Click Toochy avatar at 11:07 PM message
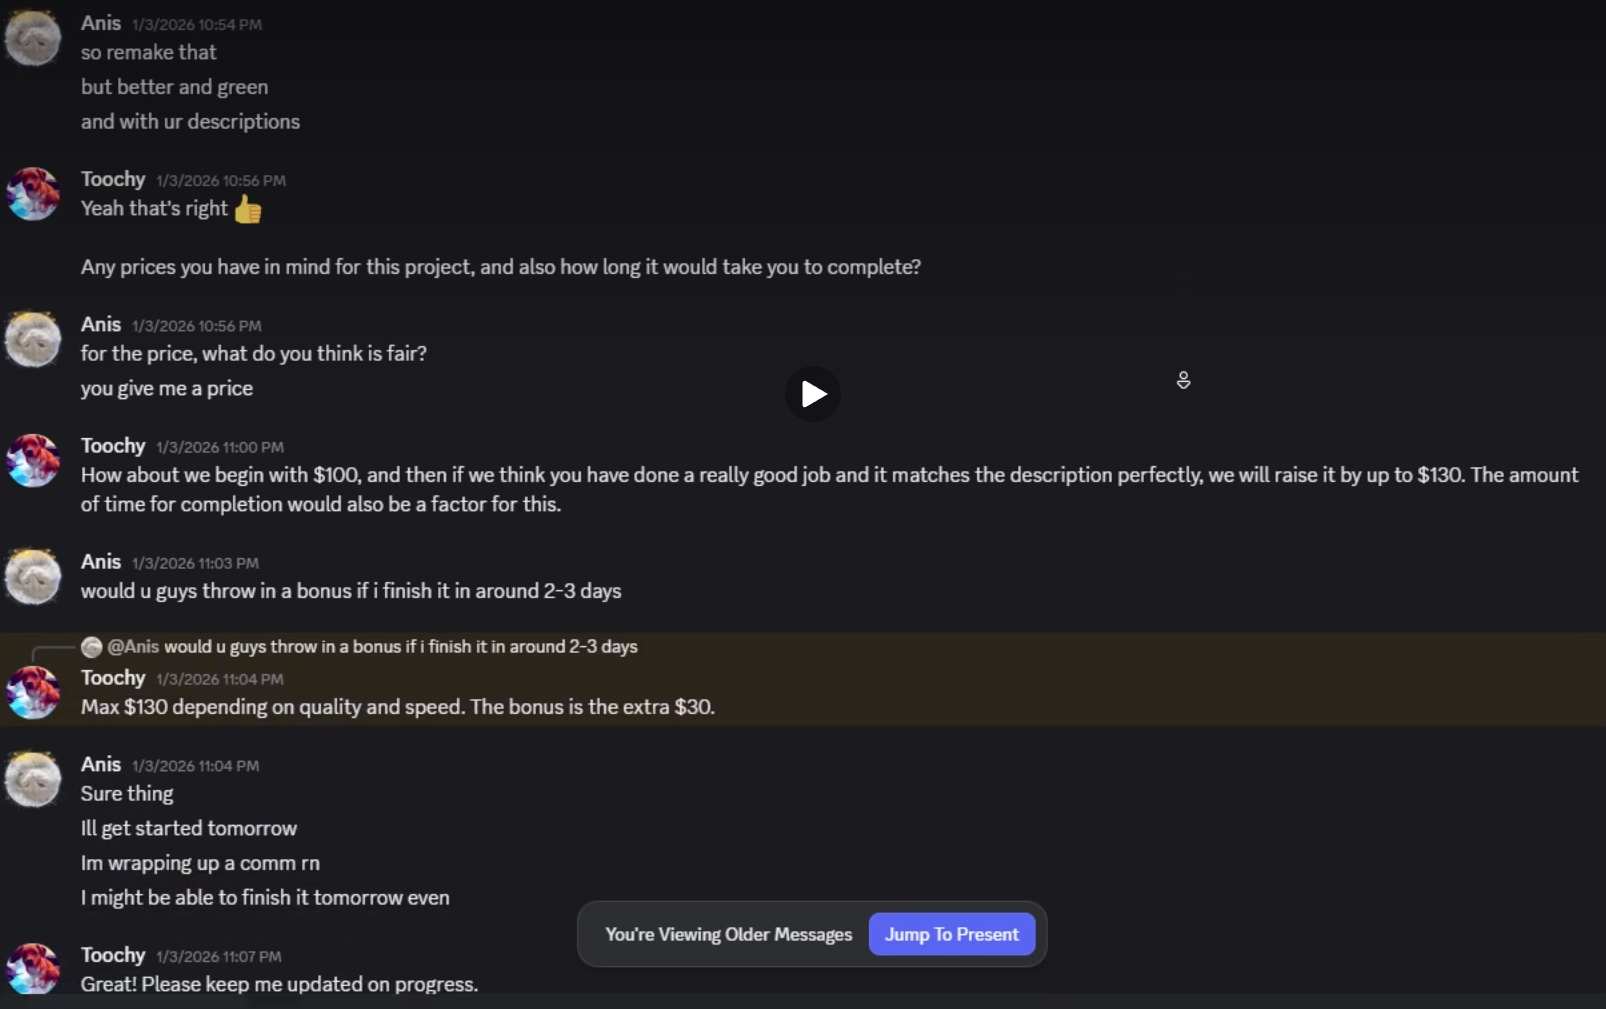 (33, 968)
